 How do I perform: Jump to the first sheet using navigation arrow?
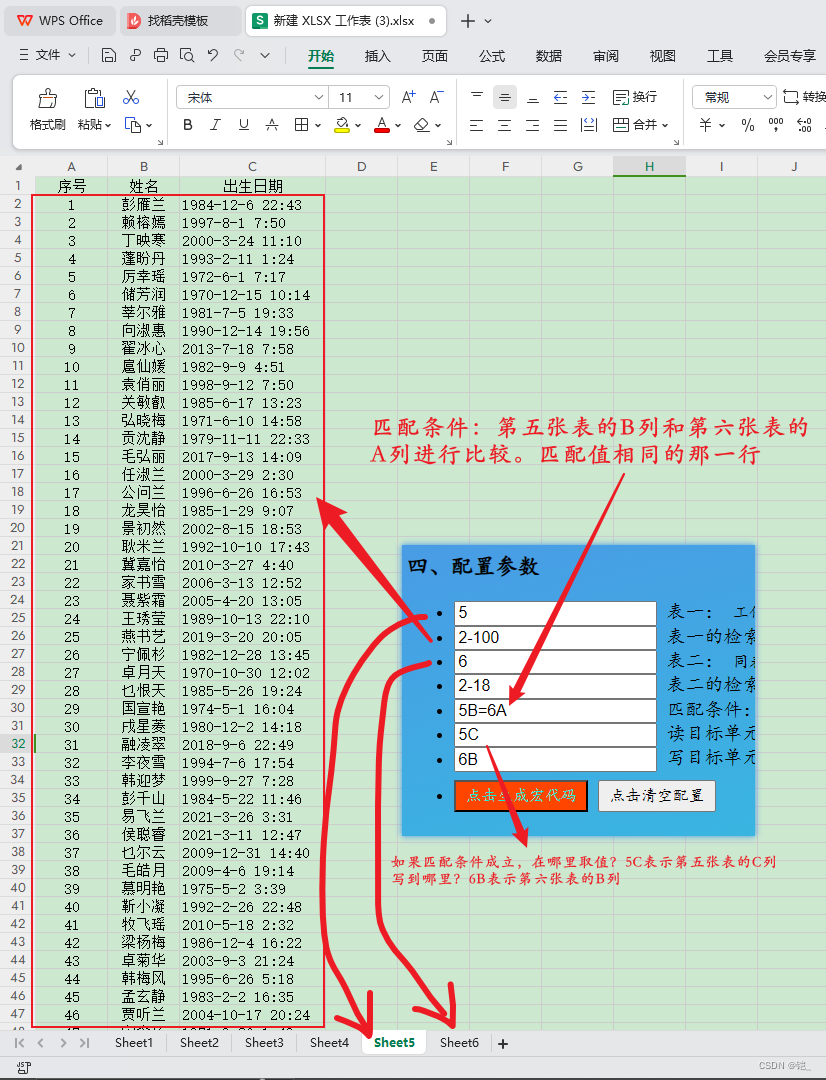click(19, 1043)
